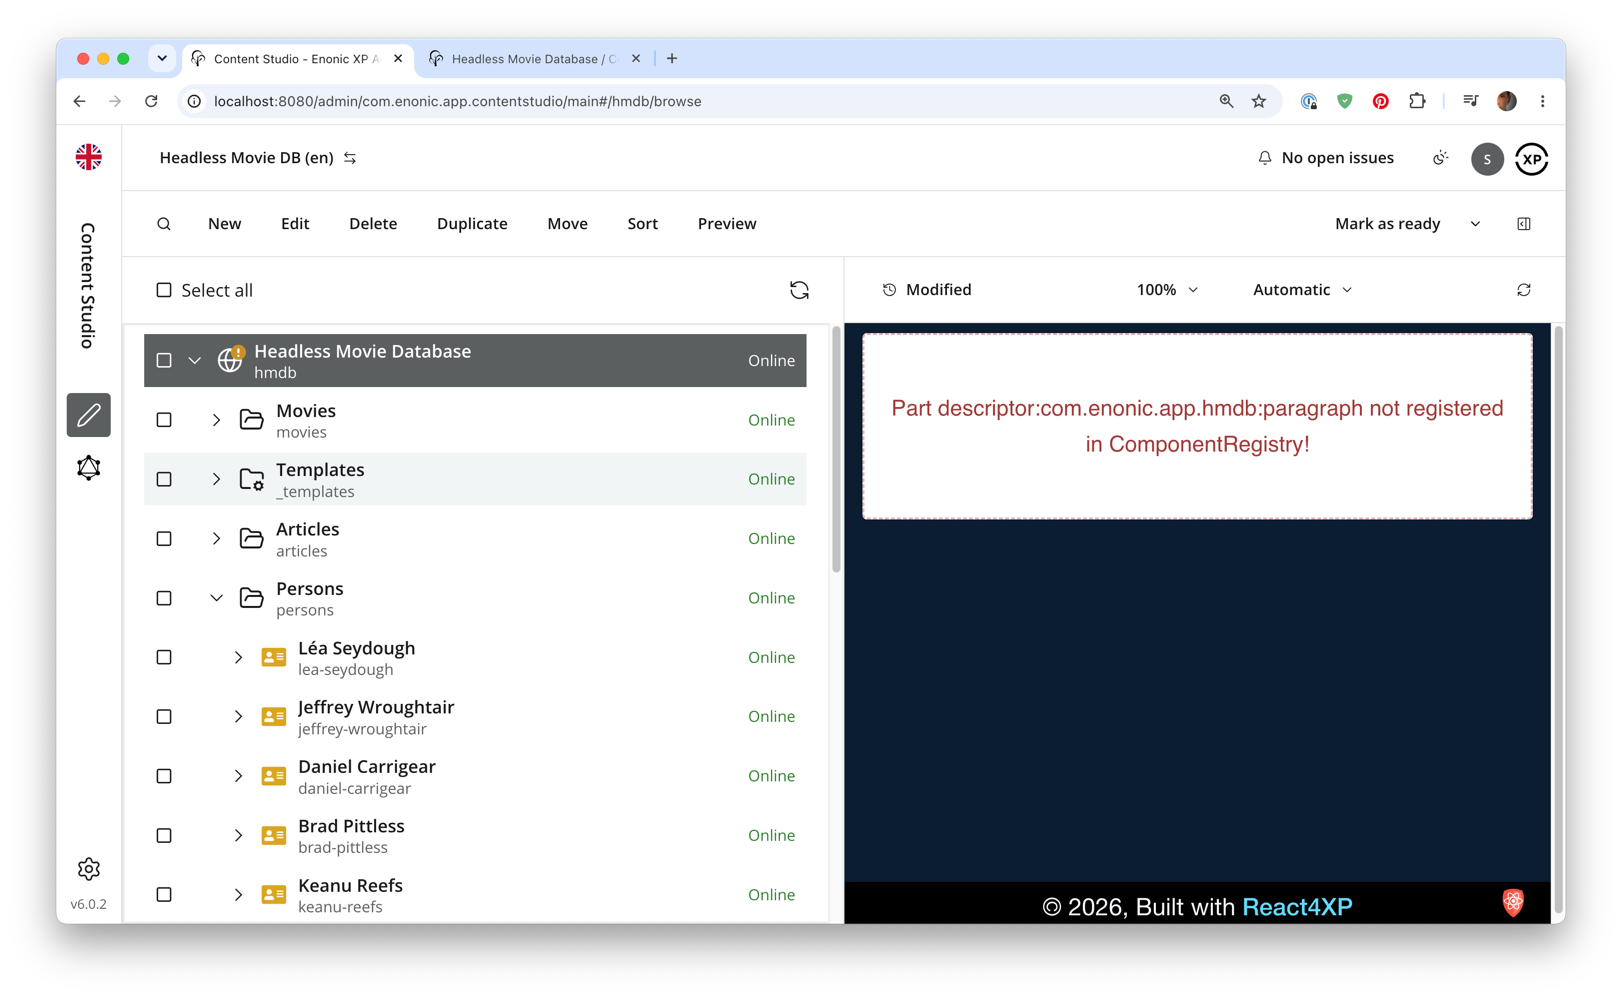Collapse the Persons folder
The height and width of the screenshot is (998, 1622).
[x=216, y=598]
